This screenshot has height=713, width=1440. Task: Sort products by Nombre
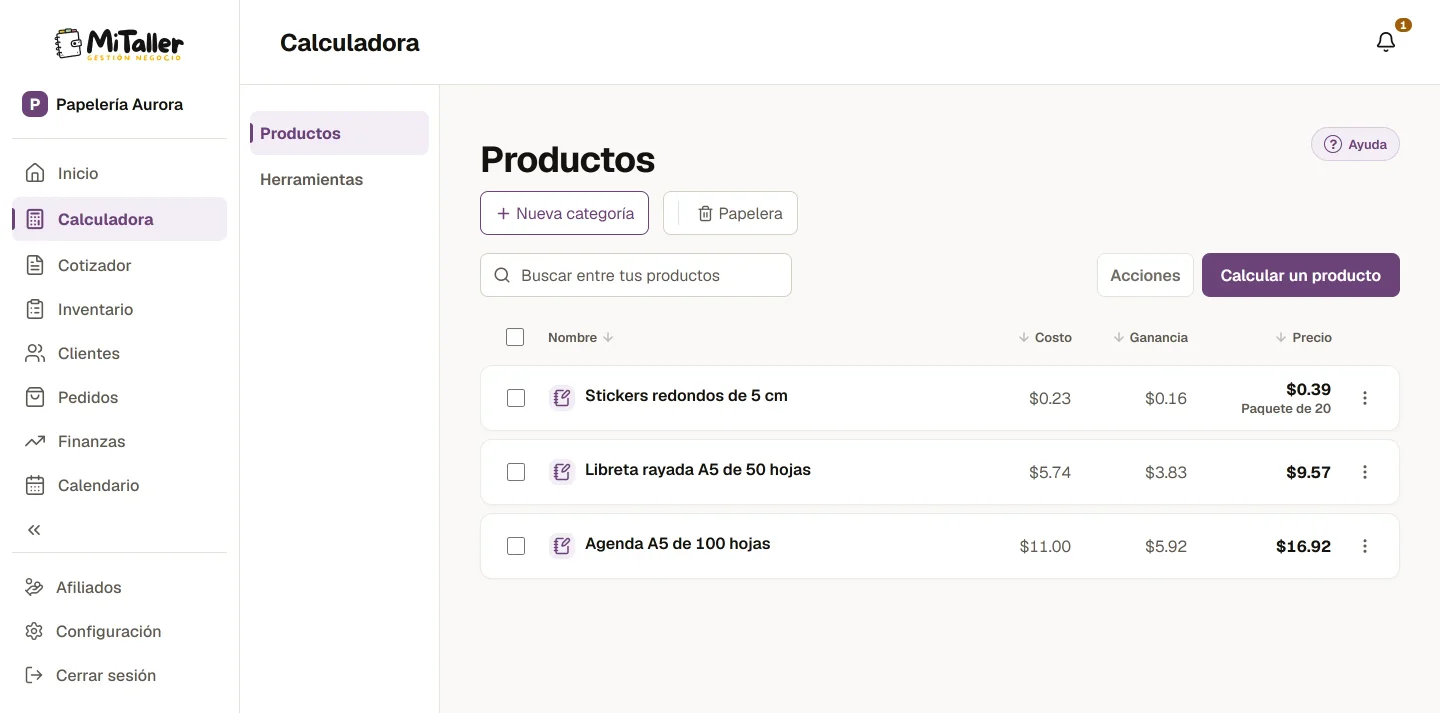click(581, 337)
